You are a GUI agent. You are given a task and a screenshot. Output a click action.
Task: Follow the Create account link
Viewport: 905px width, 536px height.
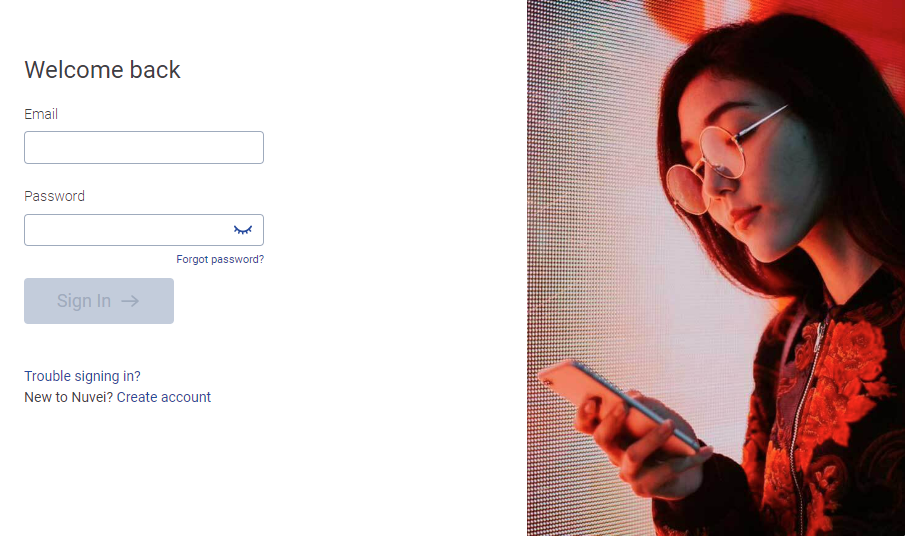point(164,397)
